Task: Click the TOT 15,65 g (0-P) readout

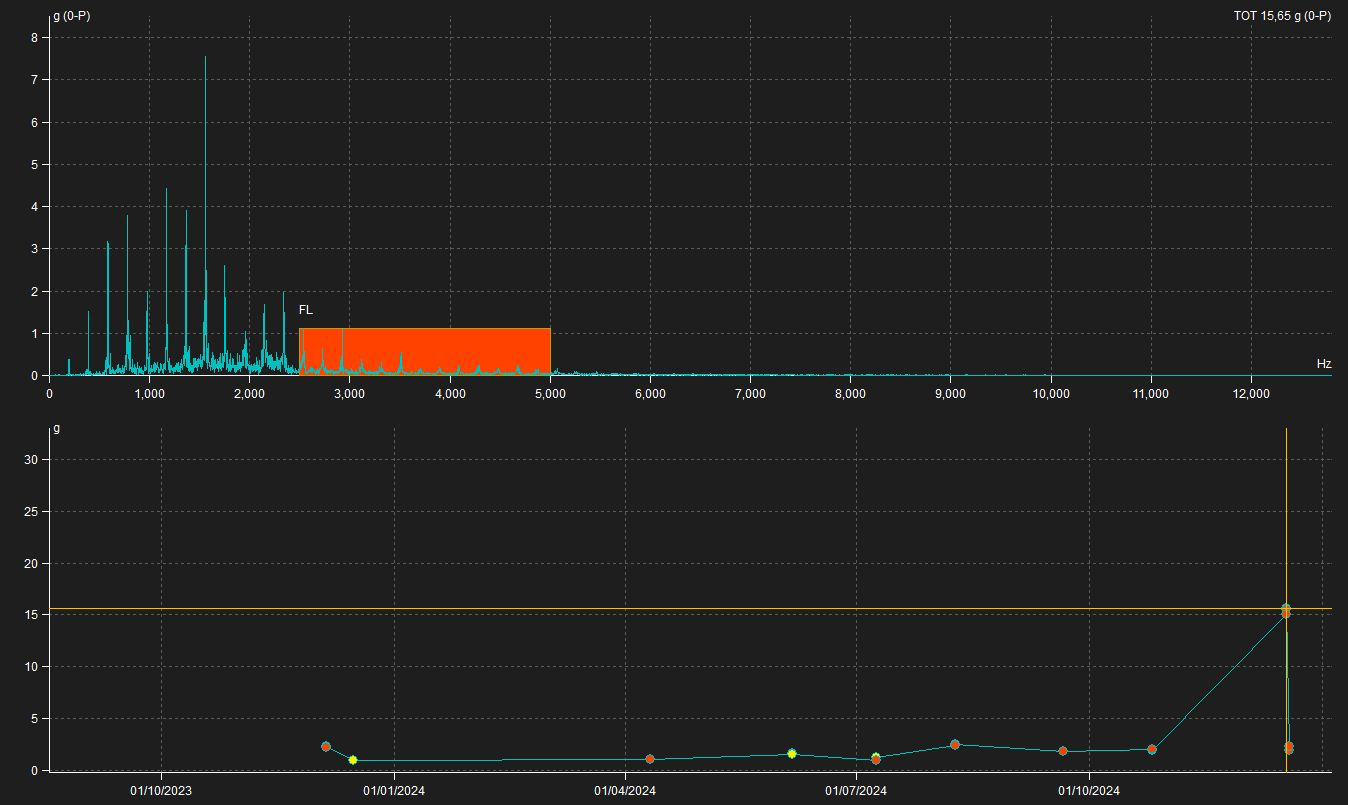Action: point(1282,16)
